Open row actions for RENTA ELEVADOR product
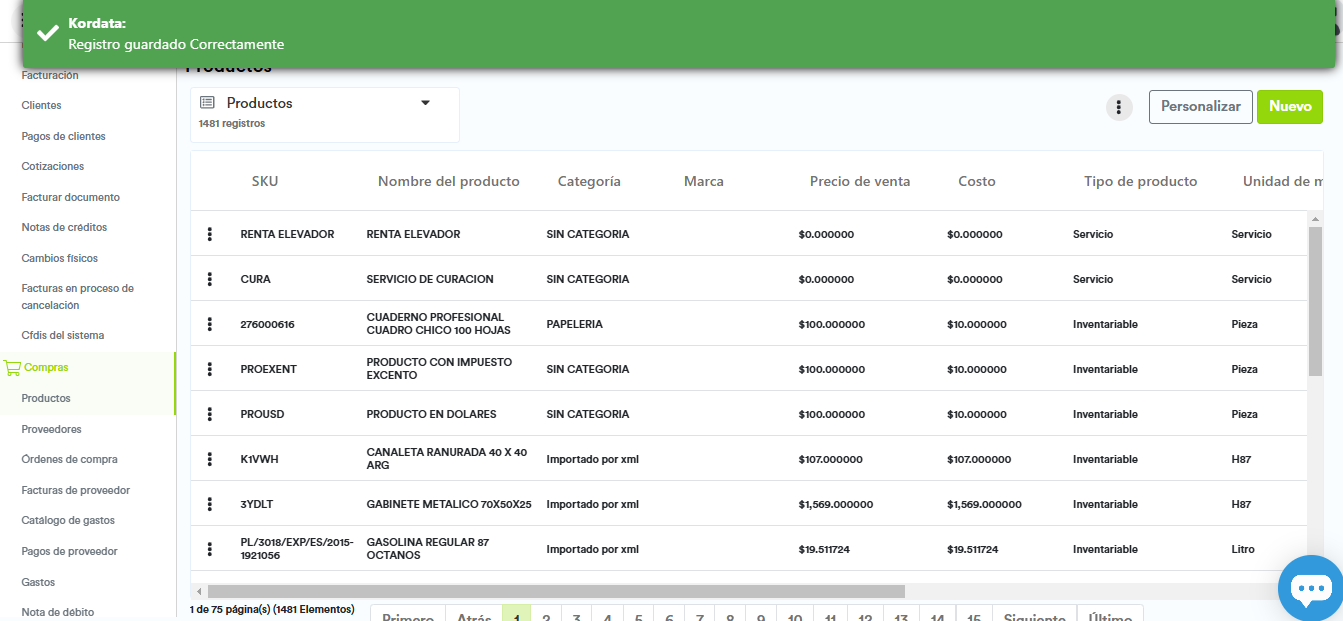 pos(210,234)
